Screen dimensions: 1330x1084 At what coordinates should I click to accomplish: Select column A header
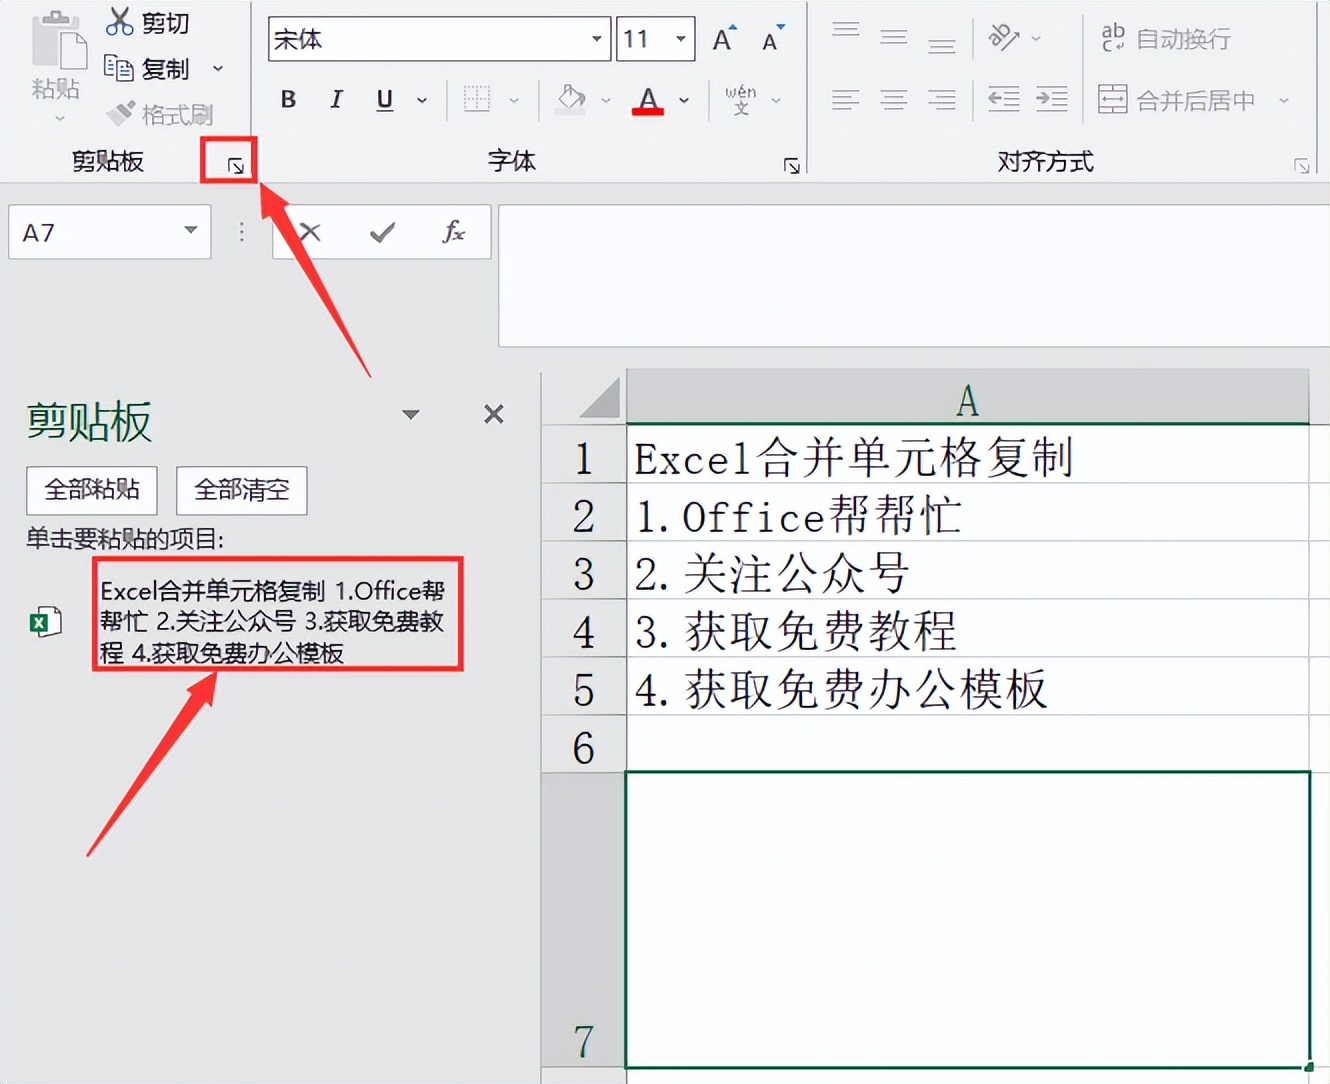967,400
